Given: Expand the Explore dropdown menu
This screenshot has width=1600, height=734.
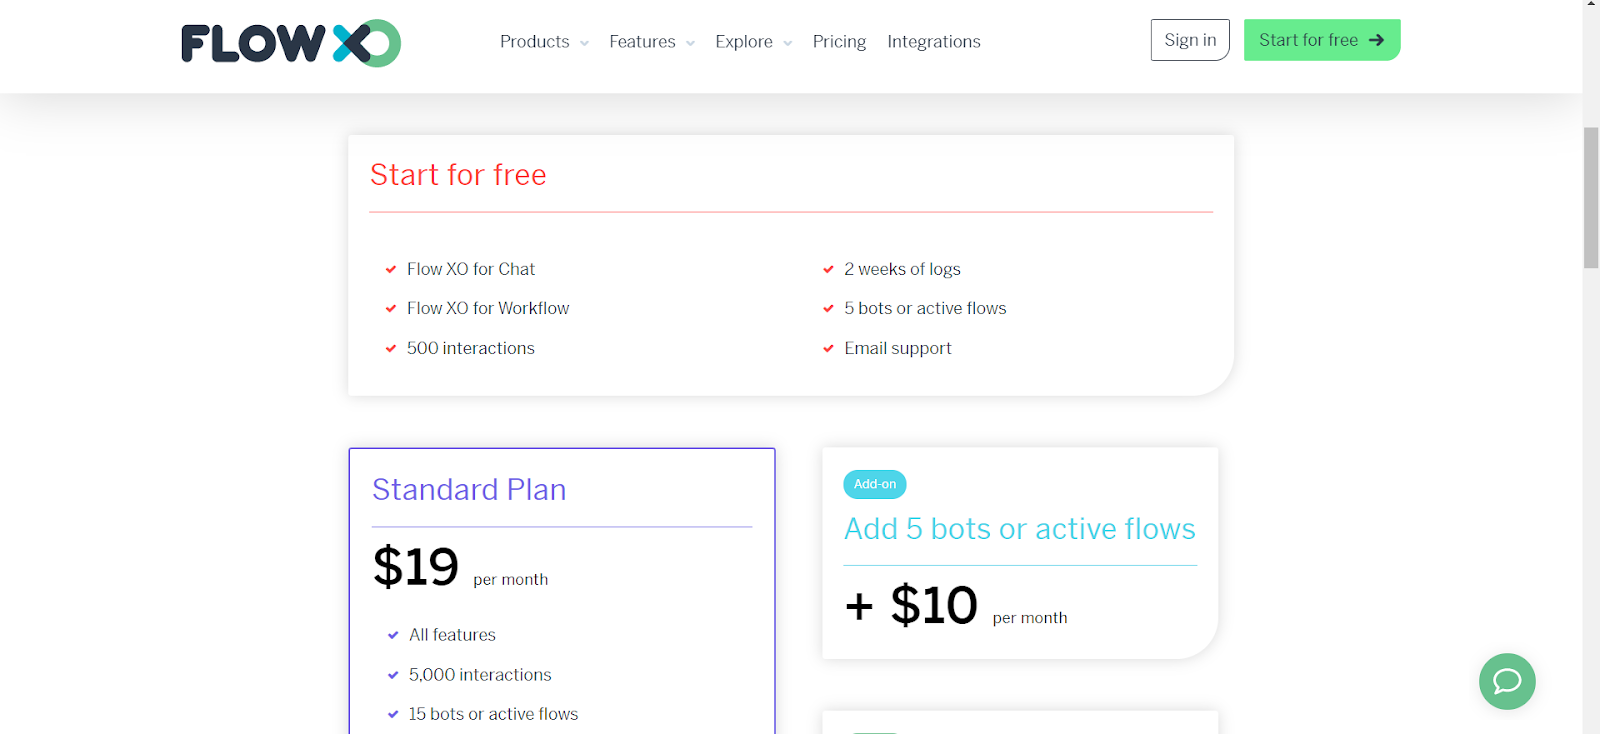Looking at the screenshot, I should coord(754,42).
